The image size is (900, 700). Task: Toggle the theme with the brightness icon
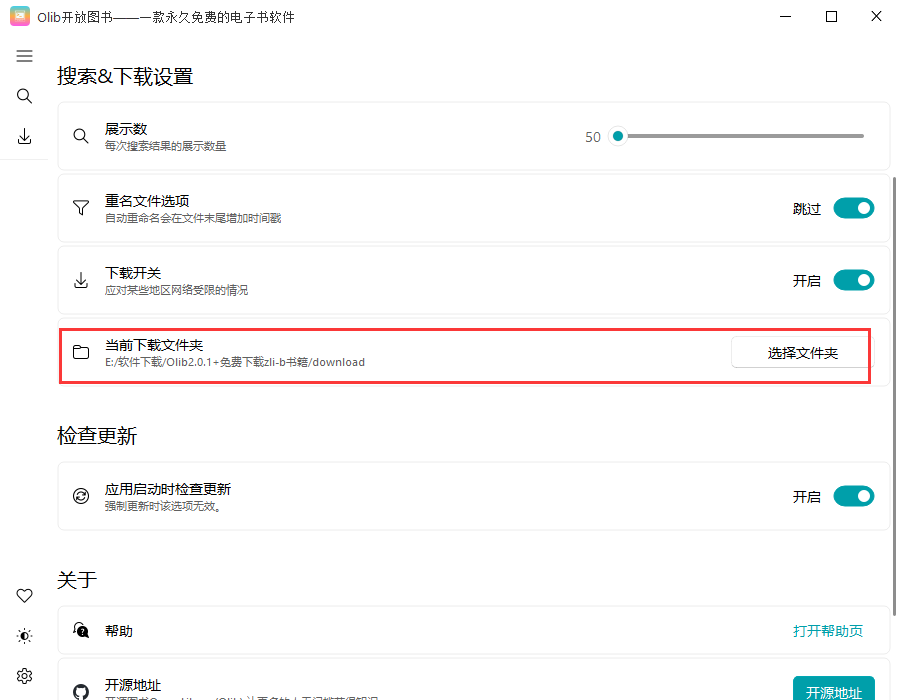(24, 635)
